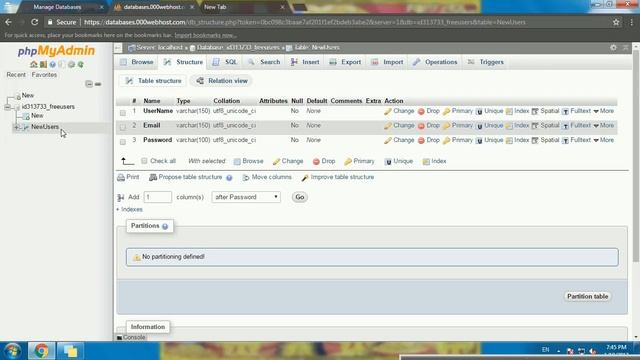Open the Console bar at bottom
The width and height of the screenshot is (640, 360).
[131, 338]
